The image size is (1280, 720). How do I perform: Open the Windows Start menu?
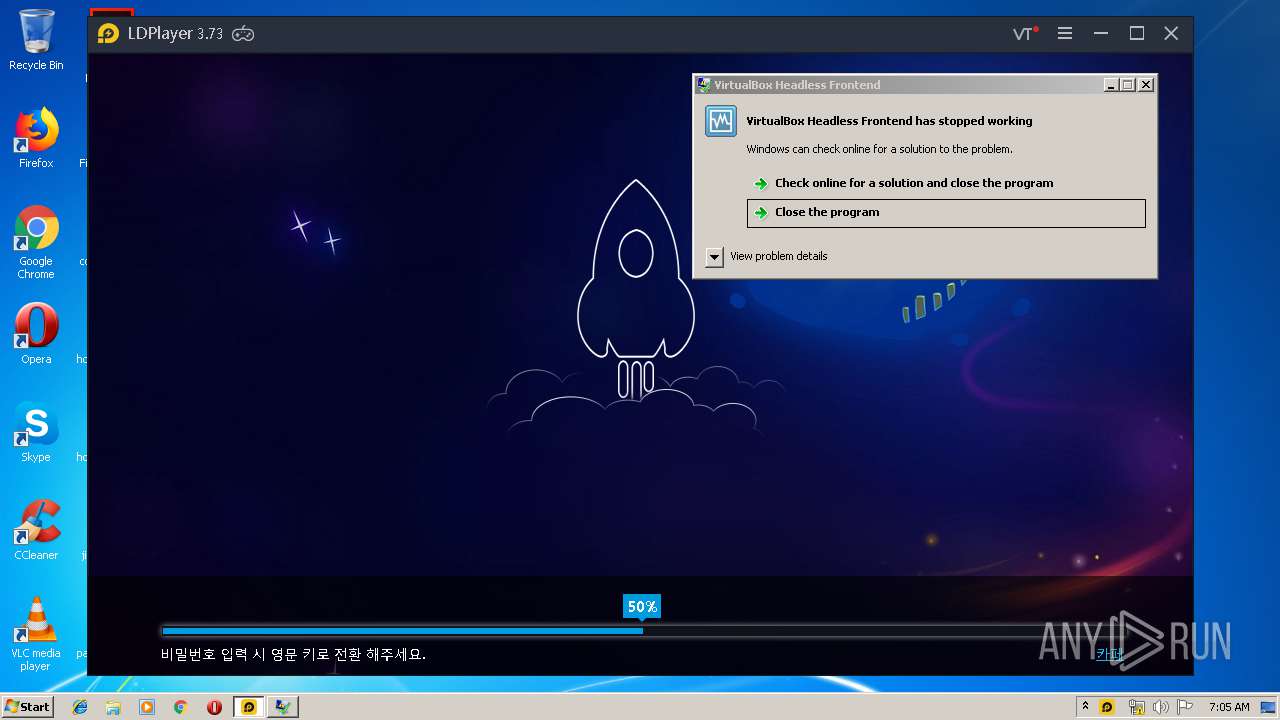(28, 706)
